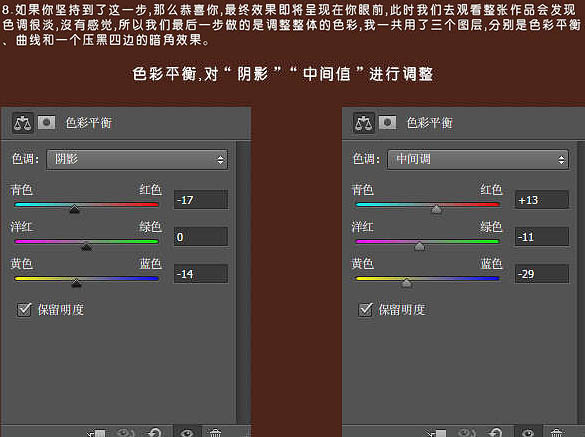Toggle layer visibility eye in right panel footer
This screenshot has width=585, height=437.
pyautogui.click(x=528, y=432)
